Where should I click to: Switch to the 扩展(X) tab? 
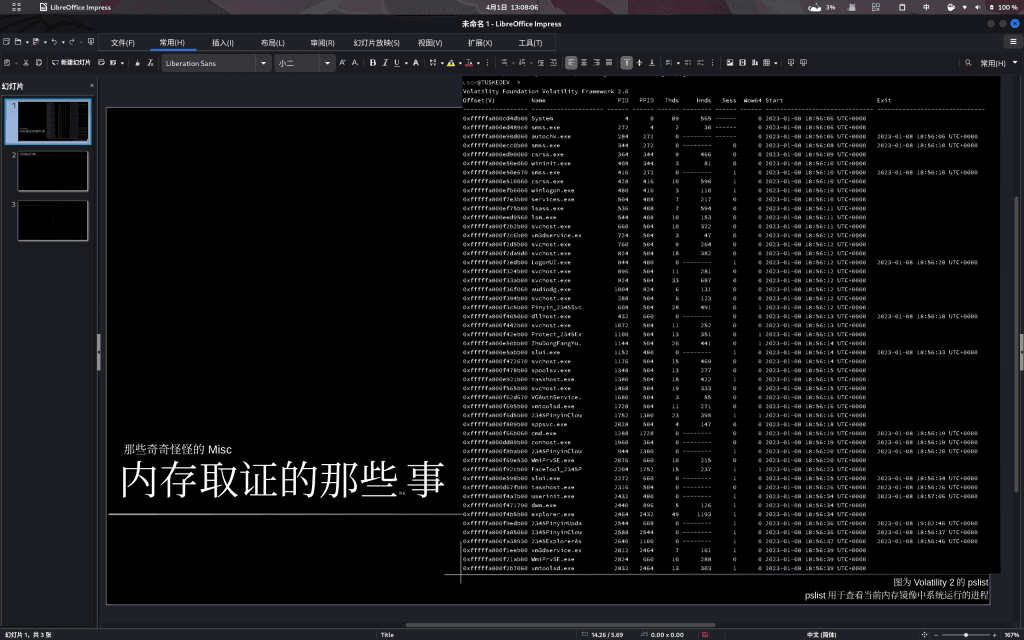click(480, 42)
